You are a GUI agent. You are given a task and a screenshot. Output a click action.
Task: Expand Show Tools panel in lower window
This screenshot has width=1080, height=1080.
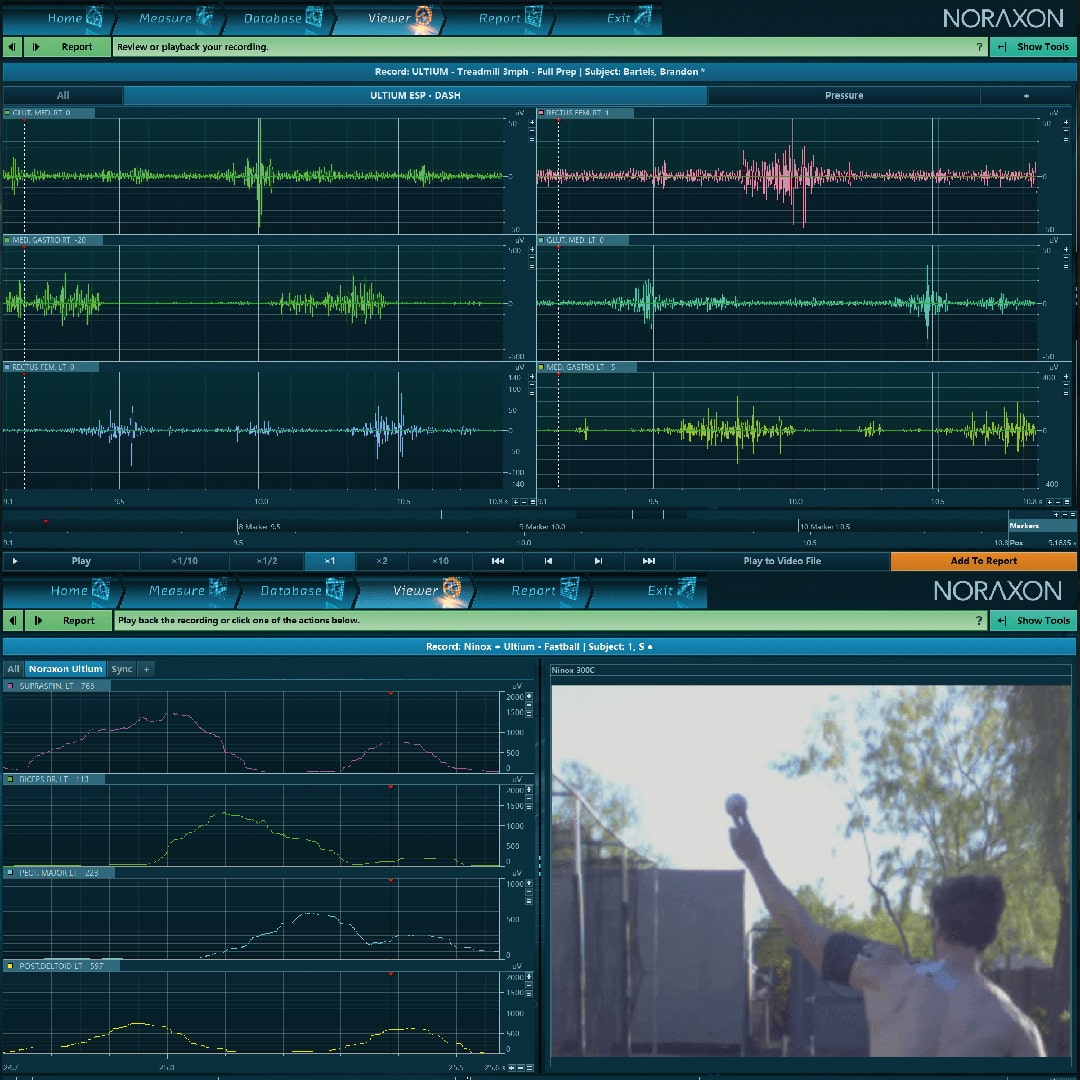pos(1034,621)
